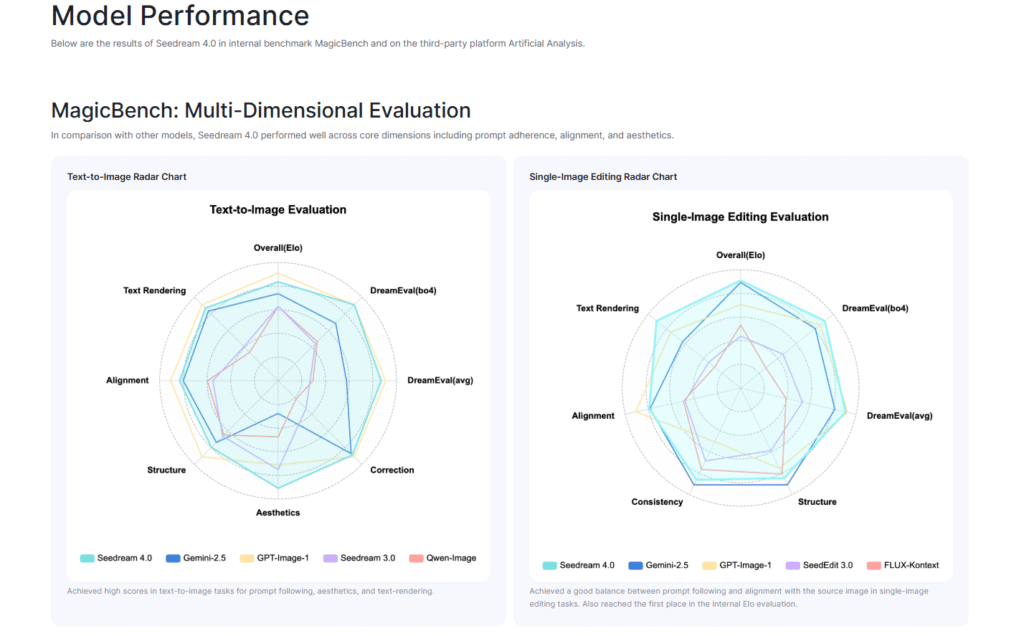Toggle Qwen-Image legend entry

pyautogui.click(x=443, y=558)
